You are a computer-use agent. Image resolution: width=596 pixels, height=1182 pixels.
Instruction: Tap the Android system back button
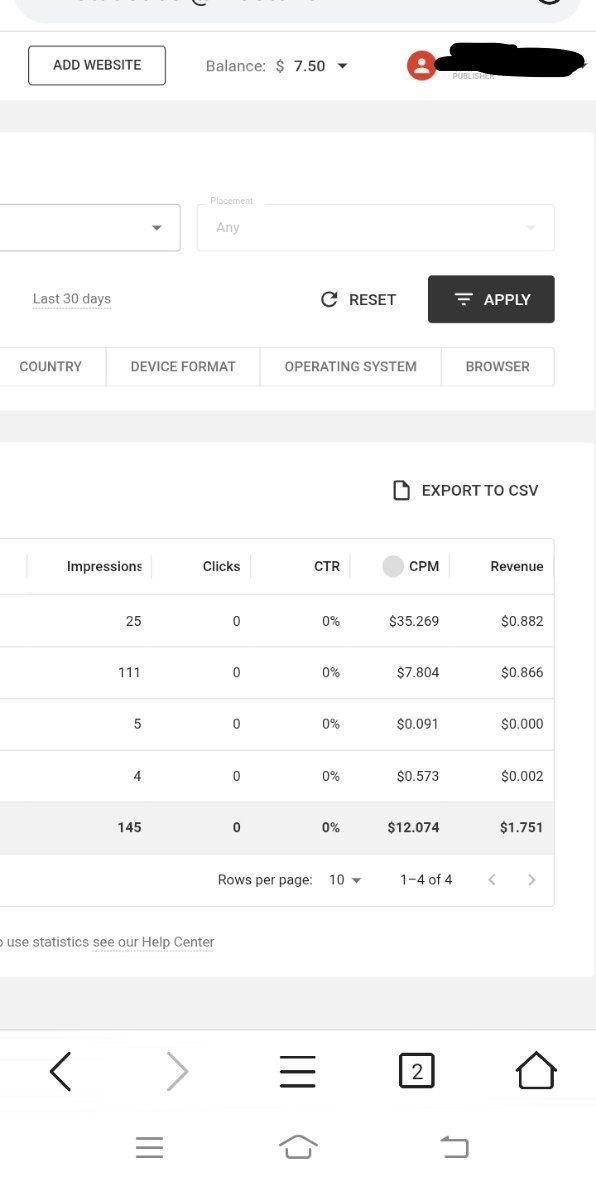coord(454,1147)
